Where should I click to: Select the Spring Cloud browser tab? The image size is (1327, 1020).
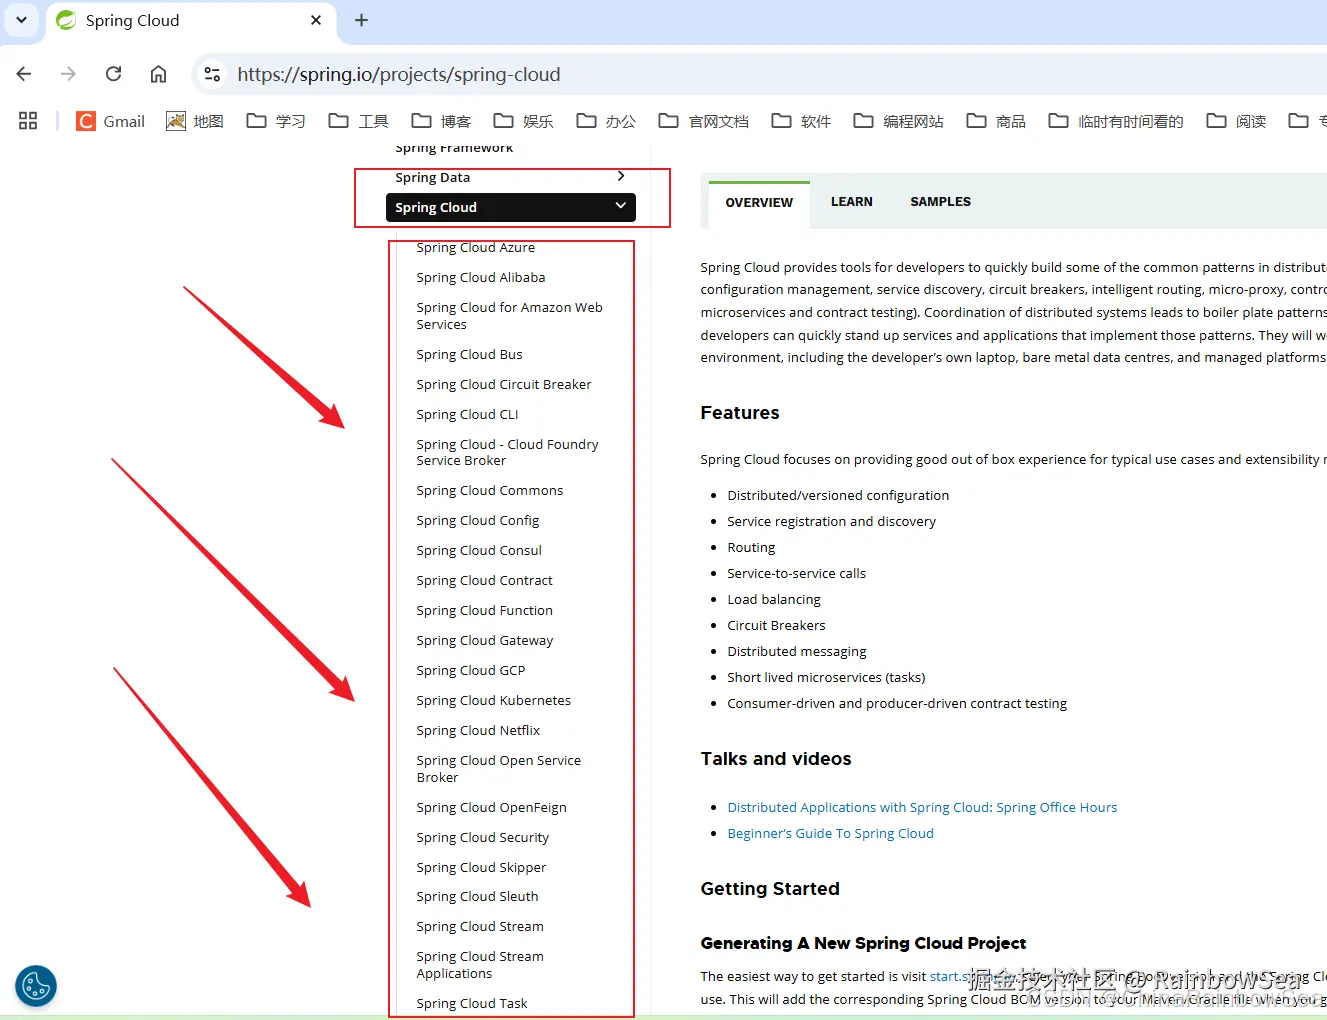[x=191, y=21]
